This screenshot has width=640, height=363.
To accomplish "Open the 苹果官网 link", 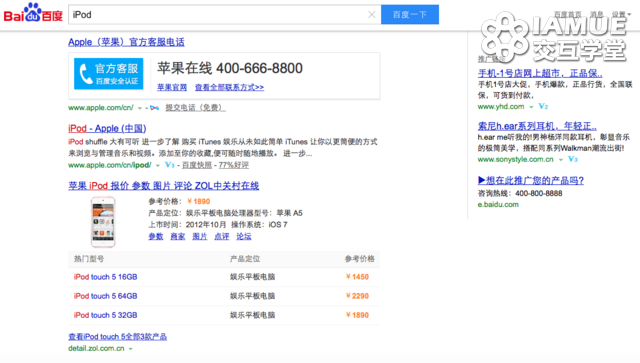I will 172,87.
